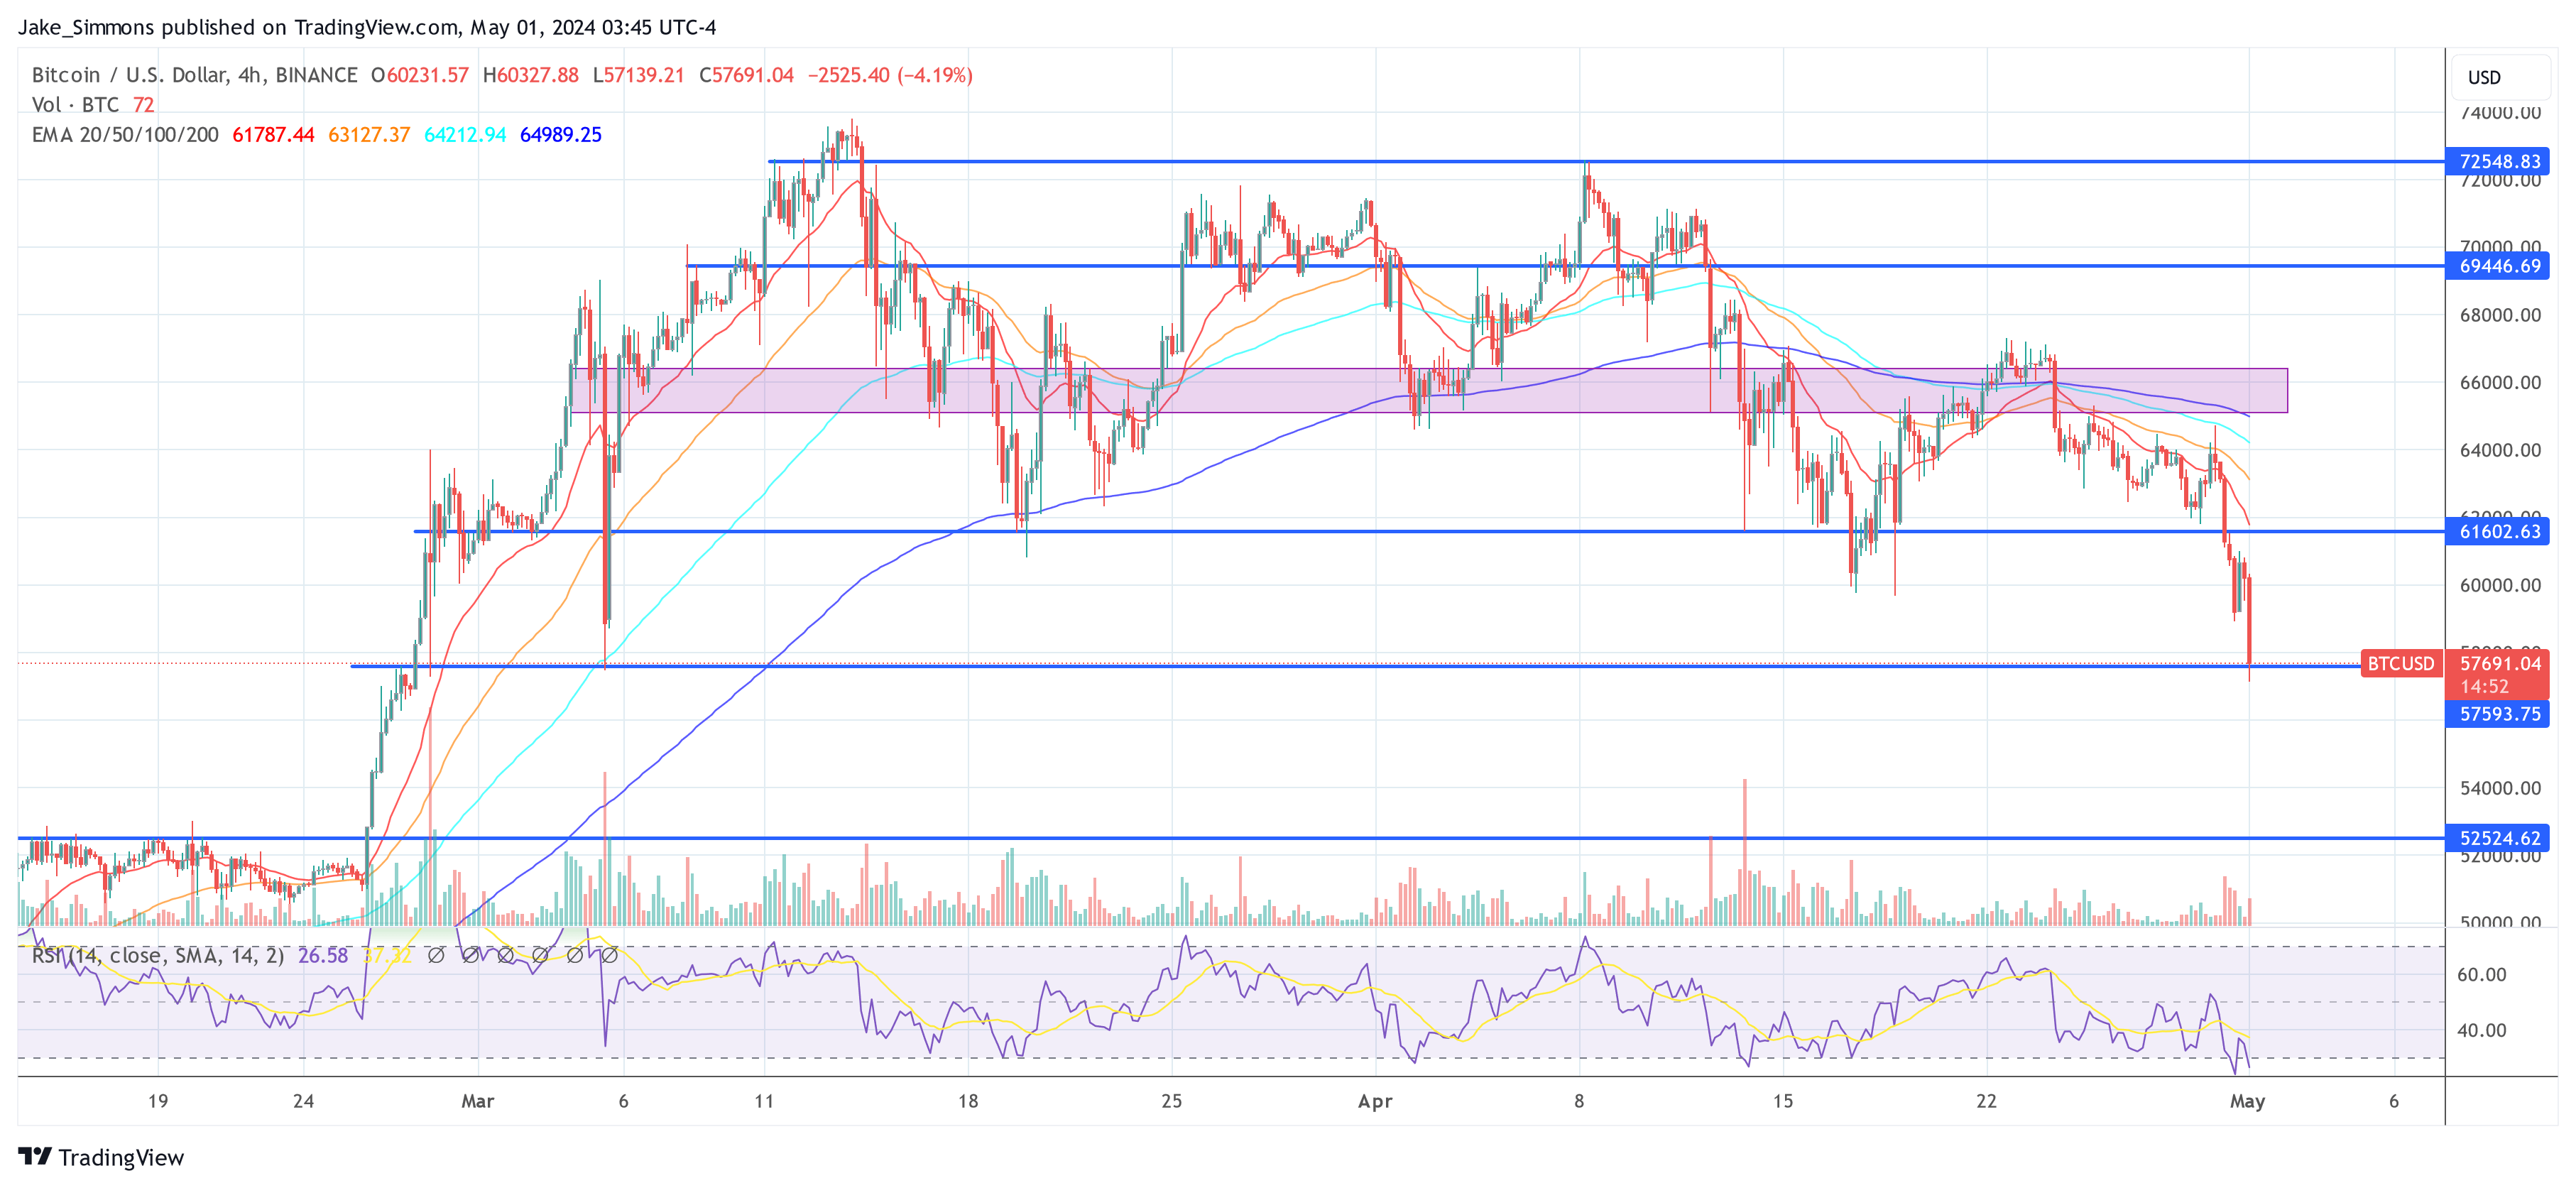Click the 8 date label on time axis
The height and width of the screenshot is (1188, 2576).
coord(1579,1101)
